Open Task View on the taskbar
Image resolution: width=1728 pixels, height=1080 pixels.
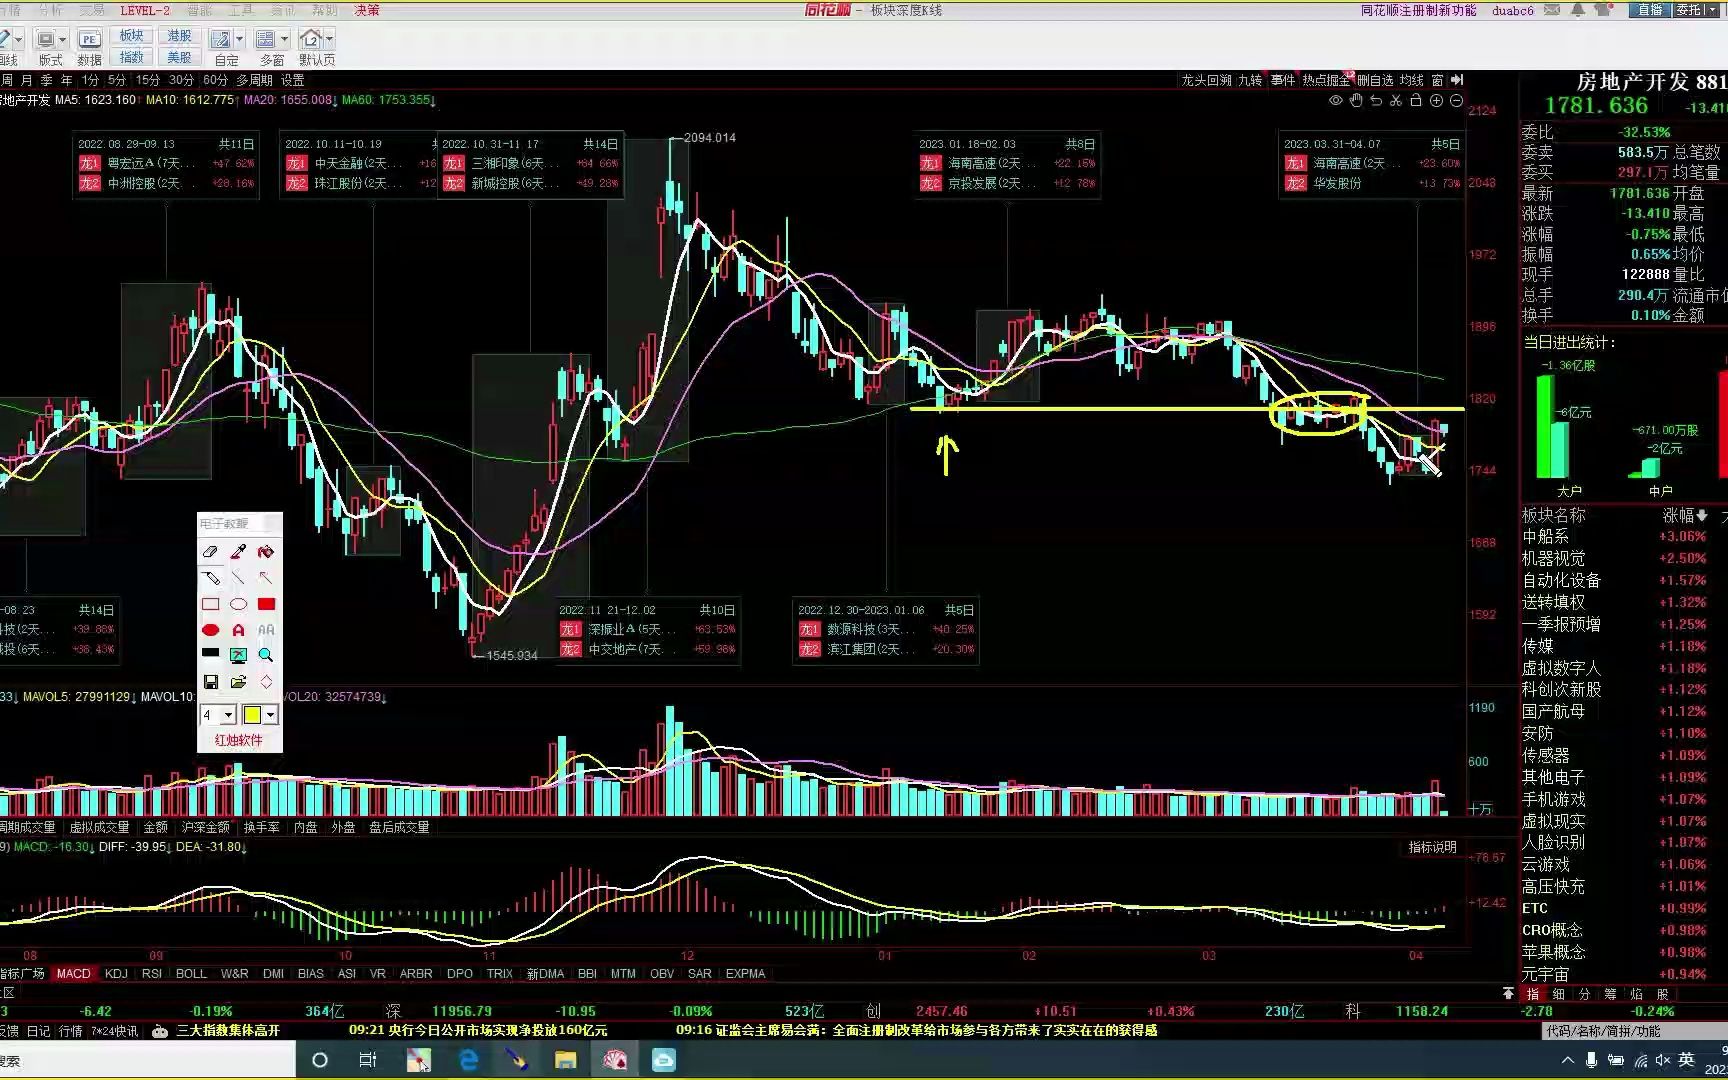click(368, 1060)
